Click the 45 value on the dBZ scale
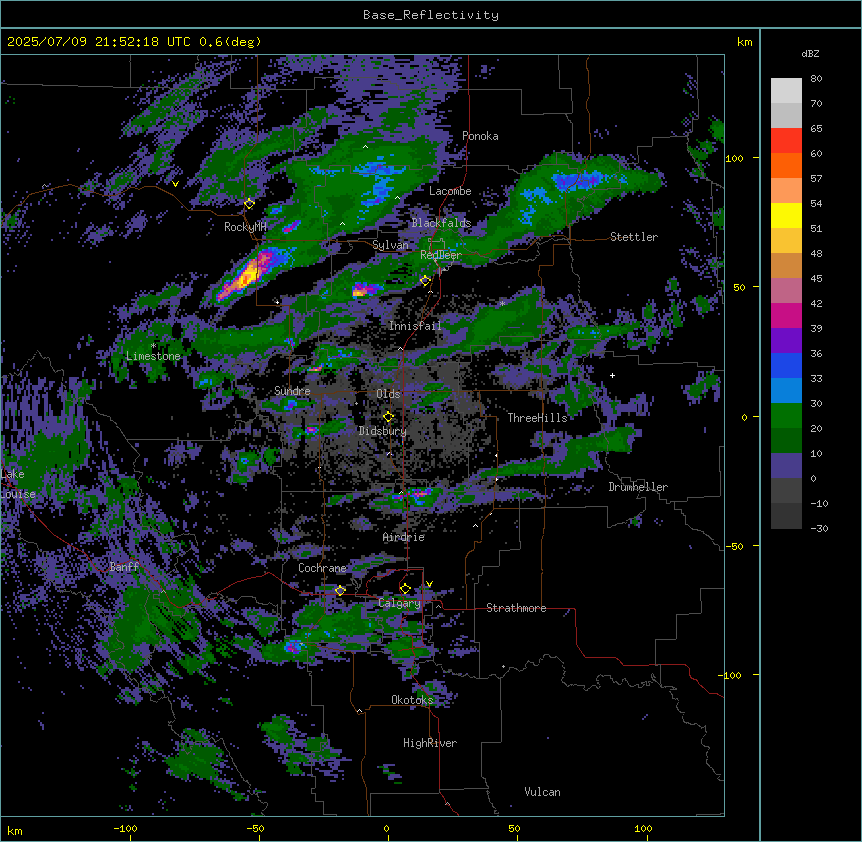Image resolution: width=862 pixels, height=842 pixels. [816, 279]
